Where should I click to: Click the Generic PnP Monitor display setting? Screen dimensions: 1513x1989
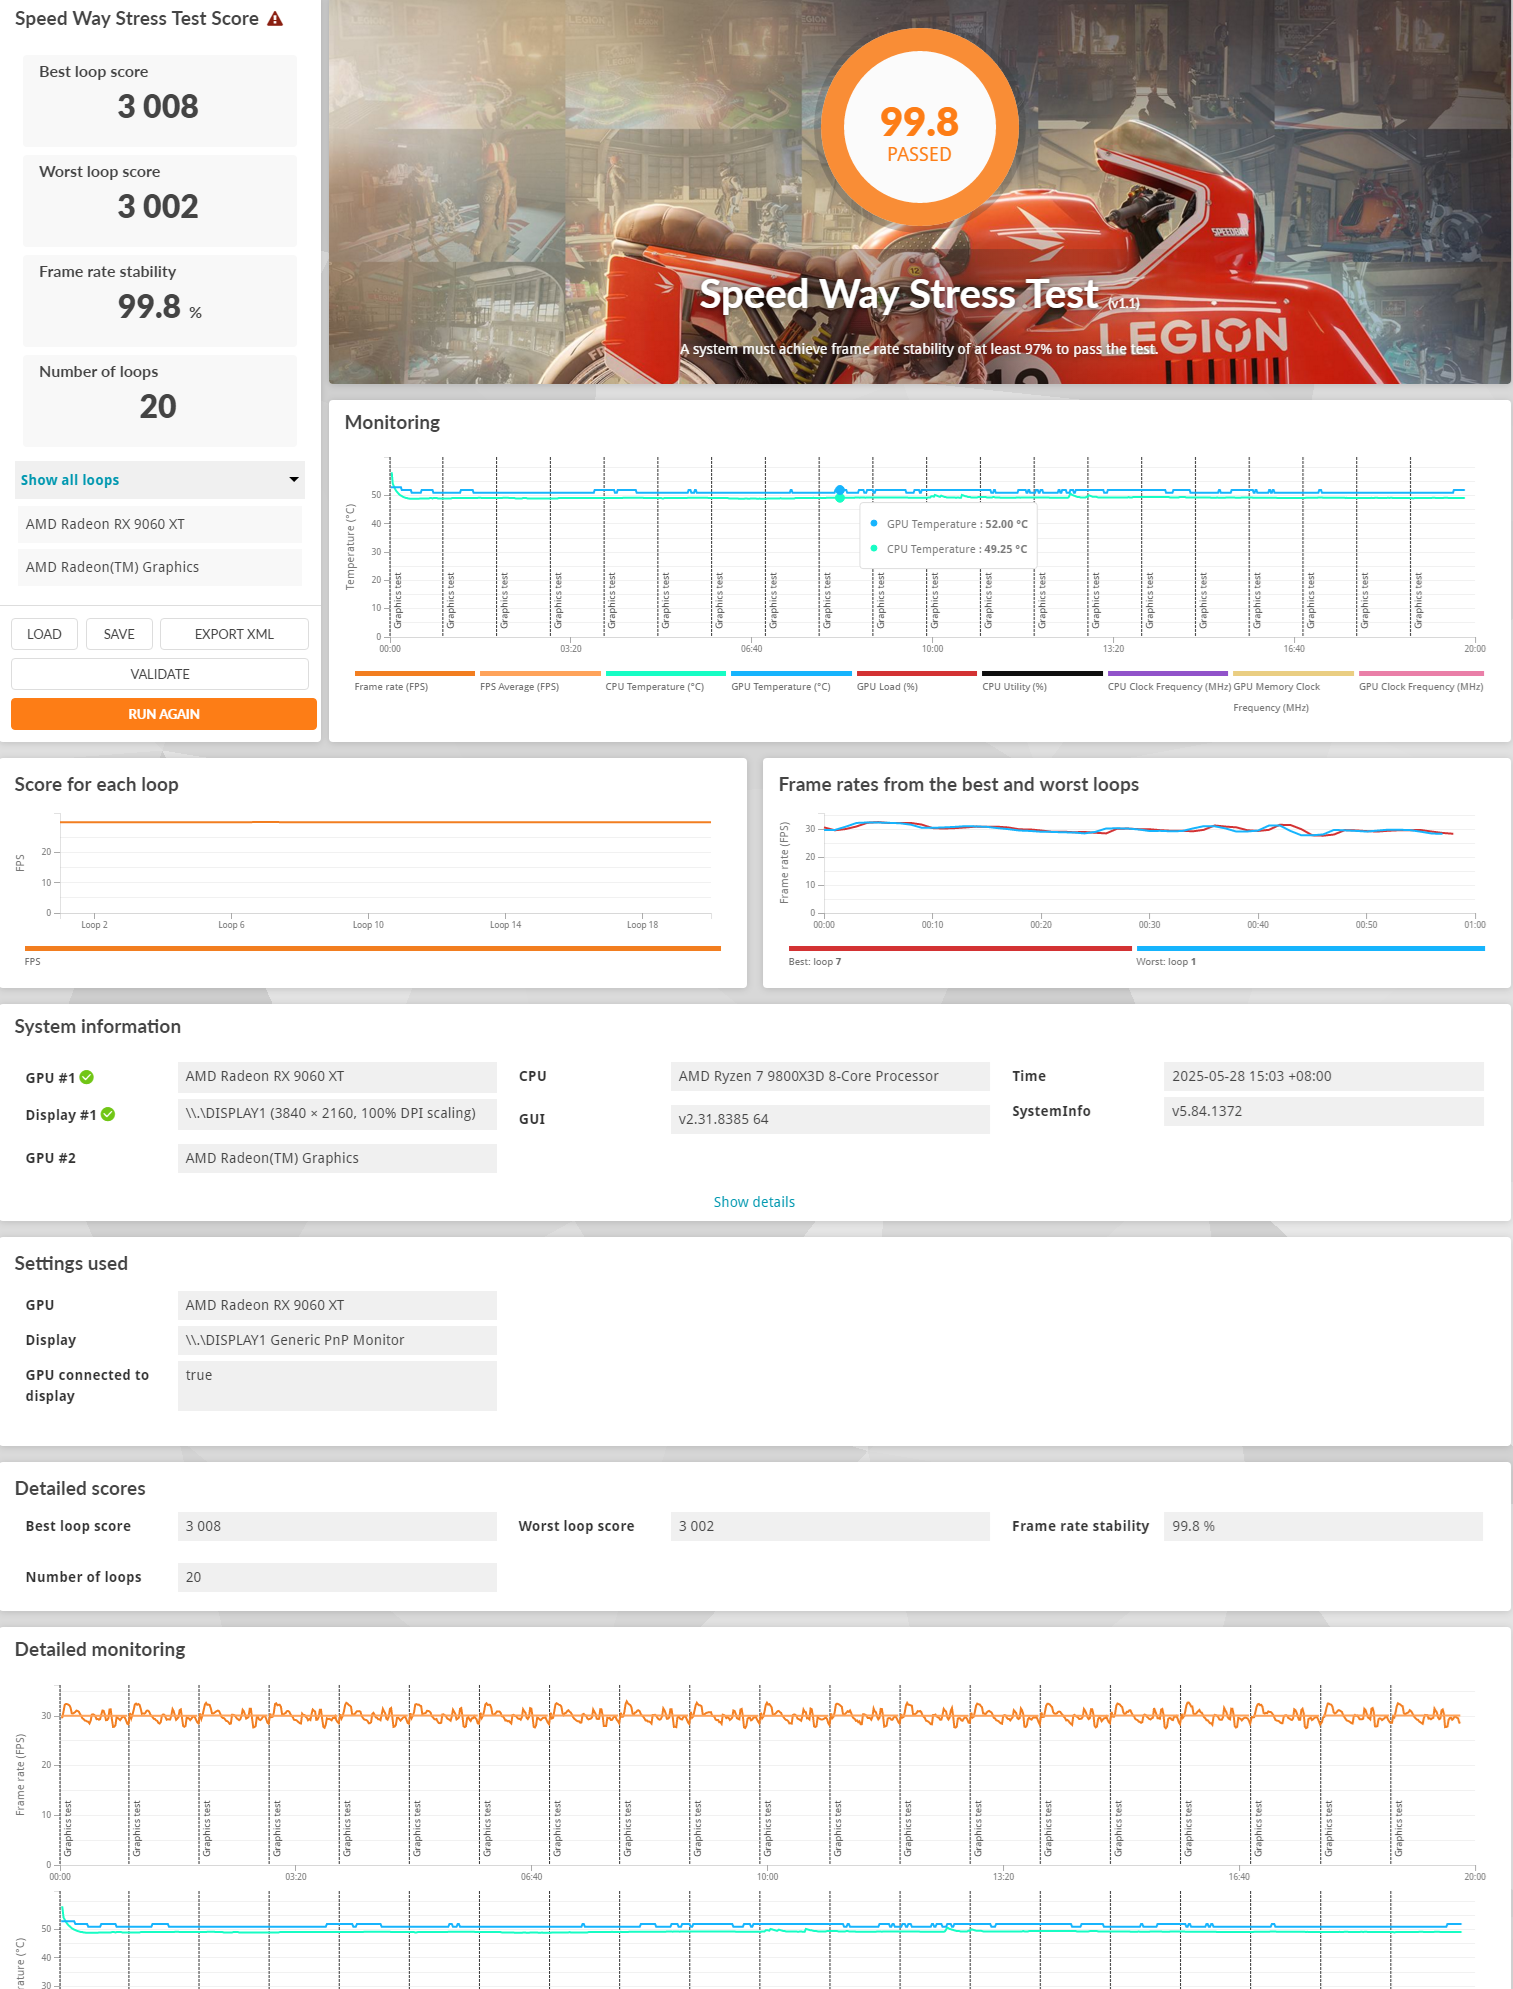tap(337, 1340)
